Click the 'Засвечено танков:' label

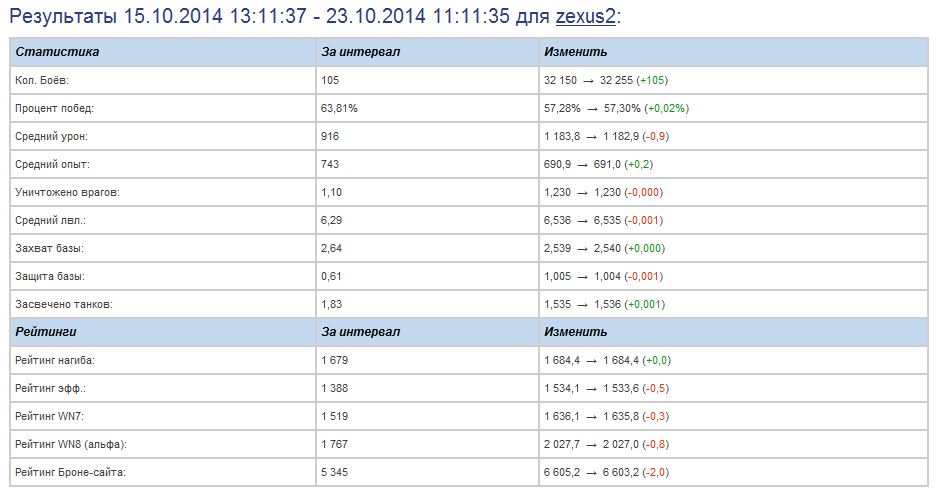point(64,305)
